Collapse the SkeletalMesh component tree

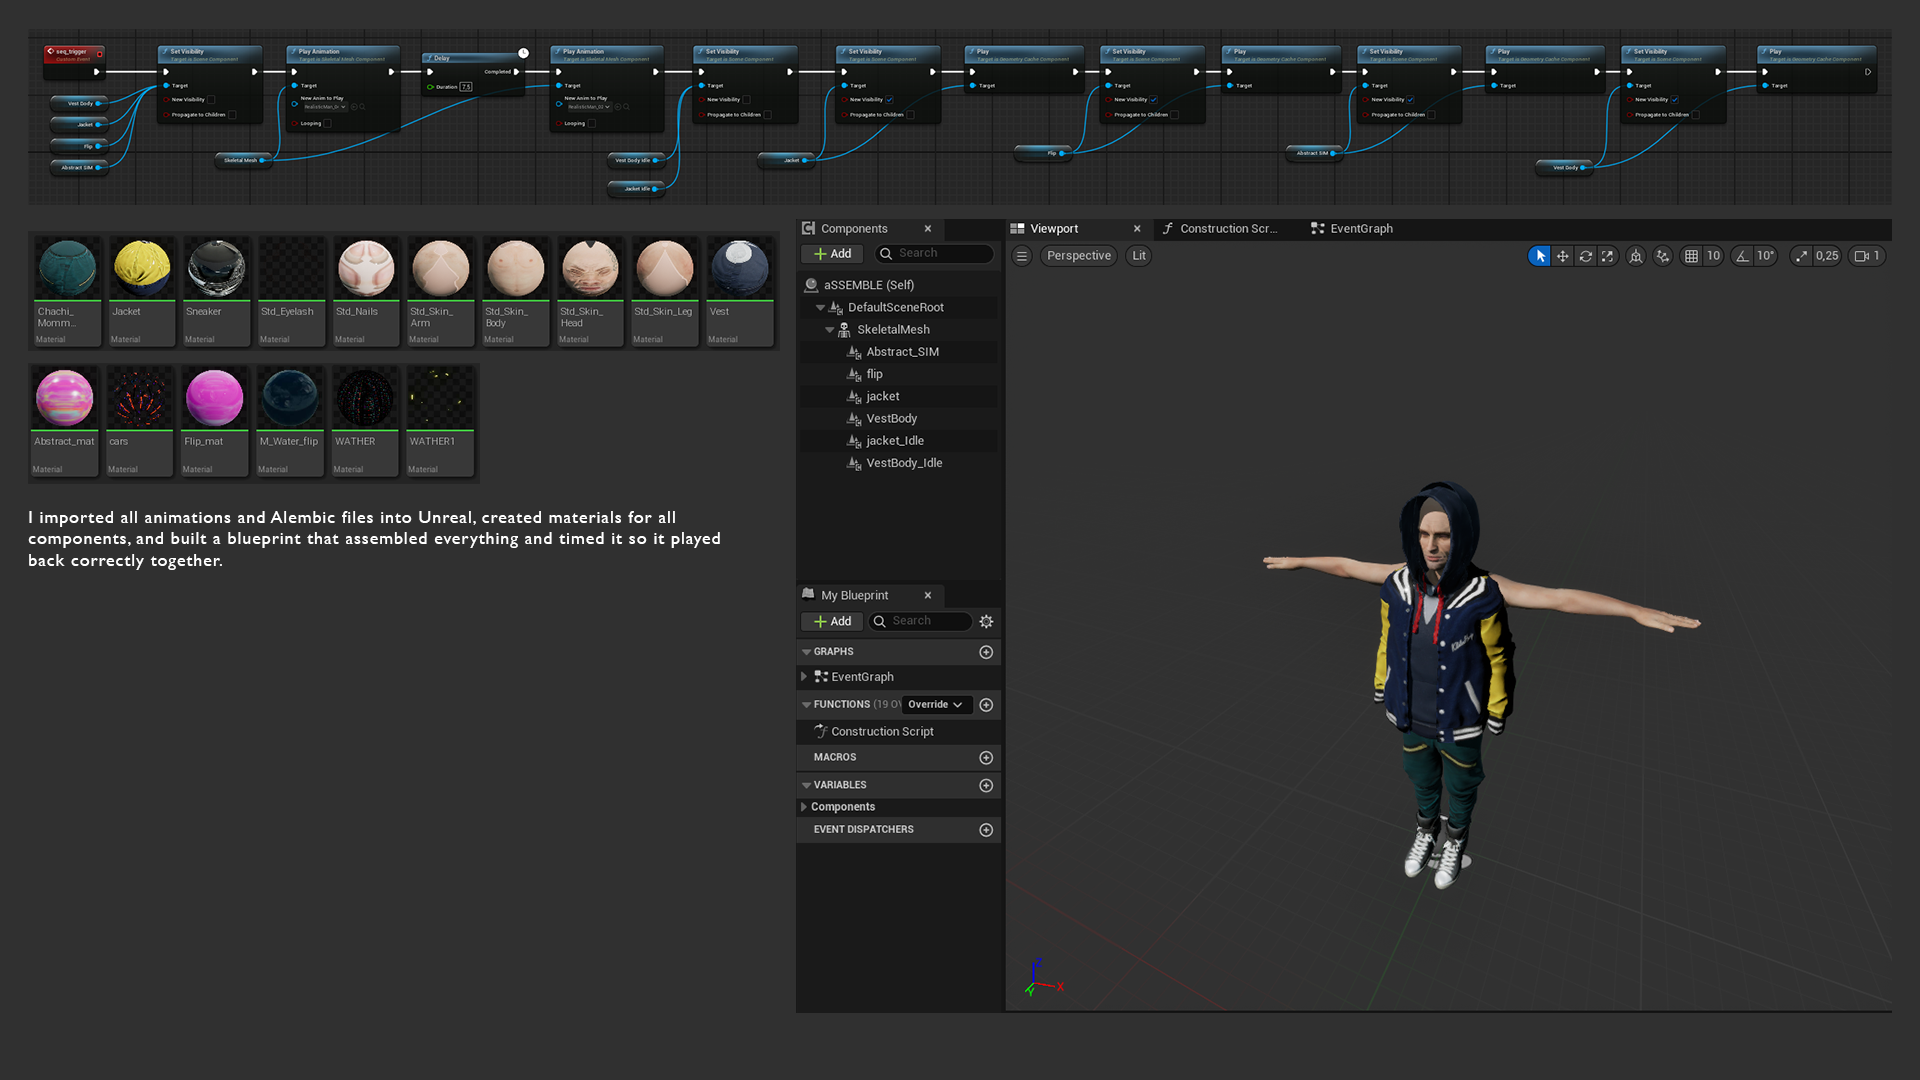point(829,330)
